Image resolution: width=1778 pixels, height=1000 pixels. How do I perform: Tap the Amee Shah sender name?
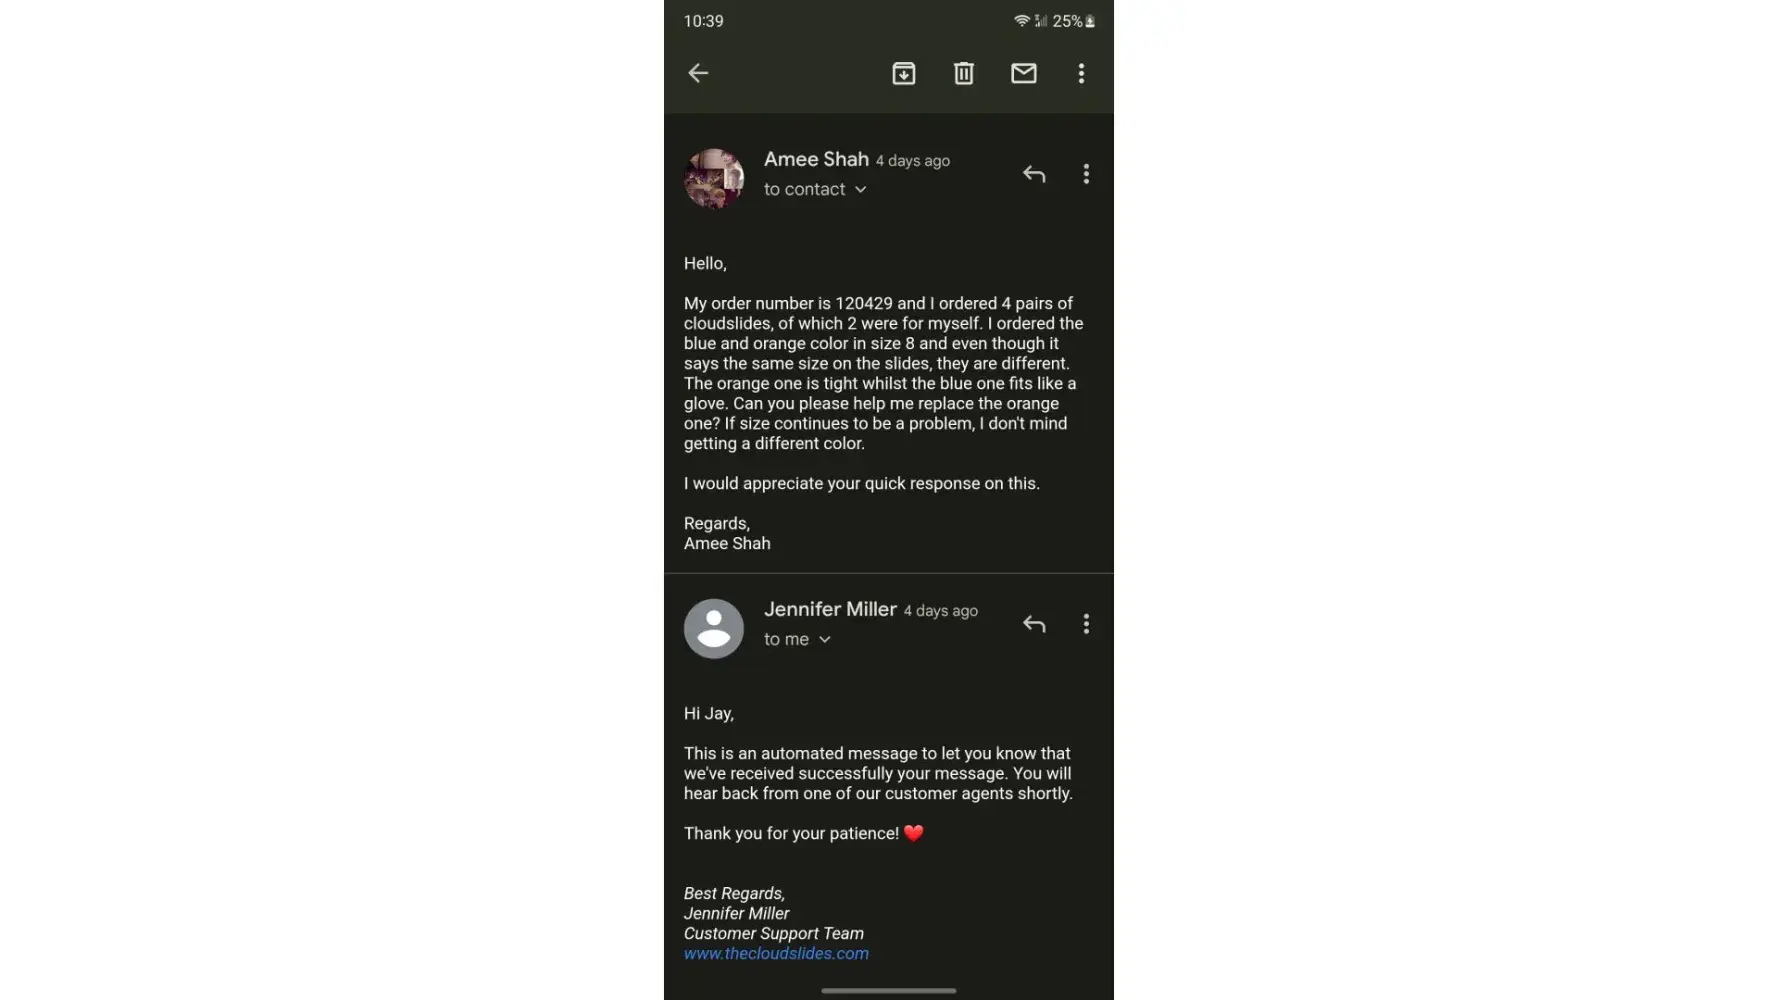(816, 159)
